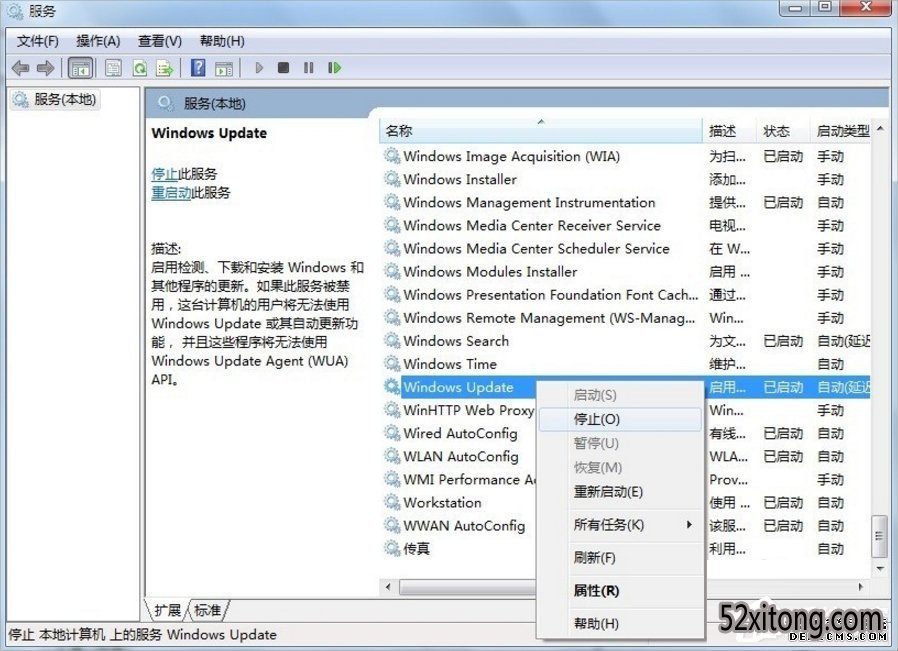Select the Windows Installer service row
This screenshot has width=898, height=651.
coord(626,179)
